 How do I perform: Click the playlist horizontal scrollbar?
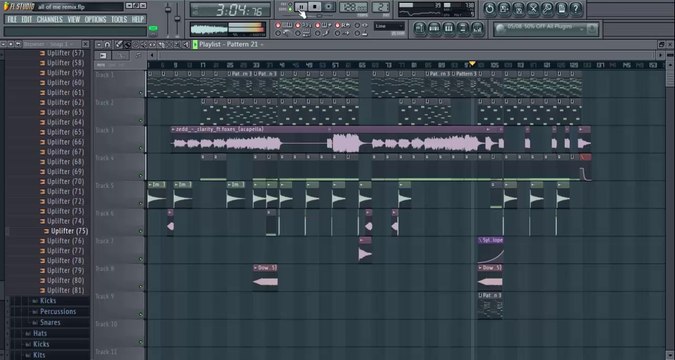pyautogui.click(x=406, y=55)
